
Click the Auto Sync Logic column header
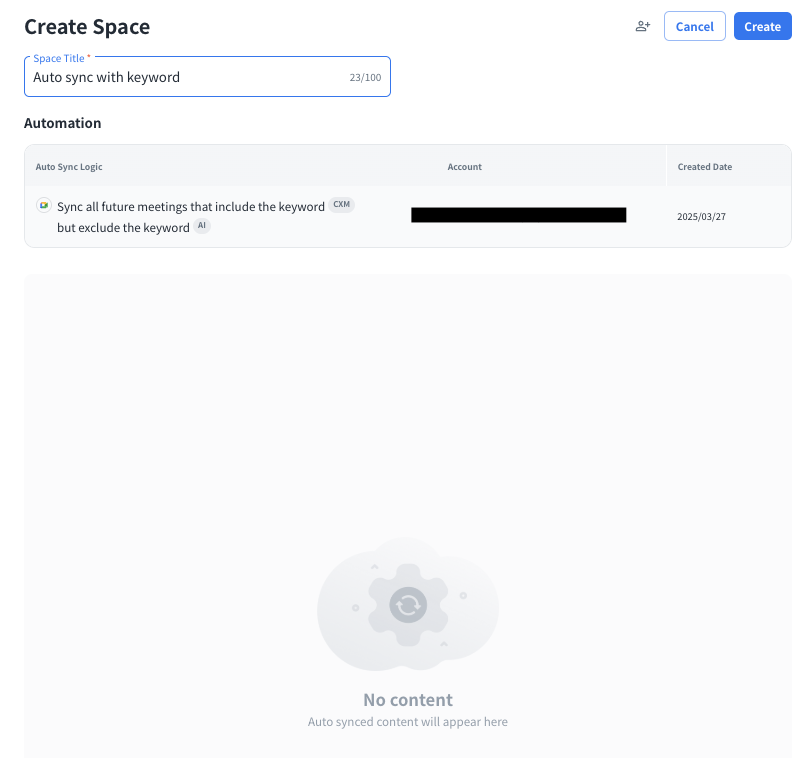[x=69, y=167]
